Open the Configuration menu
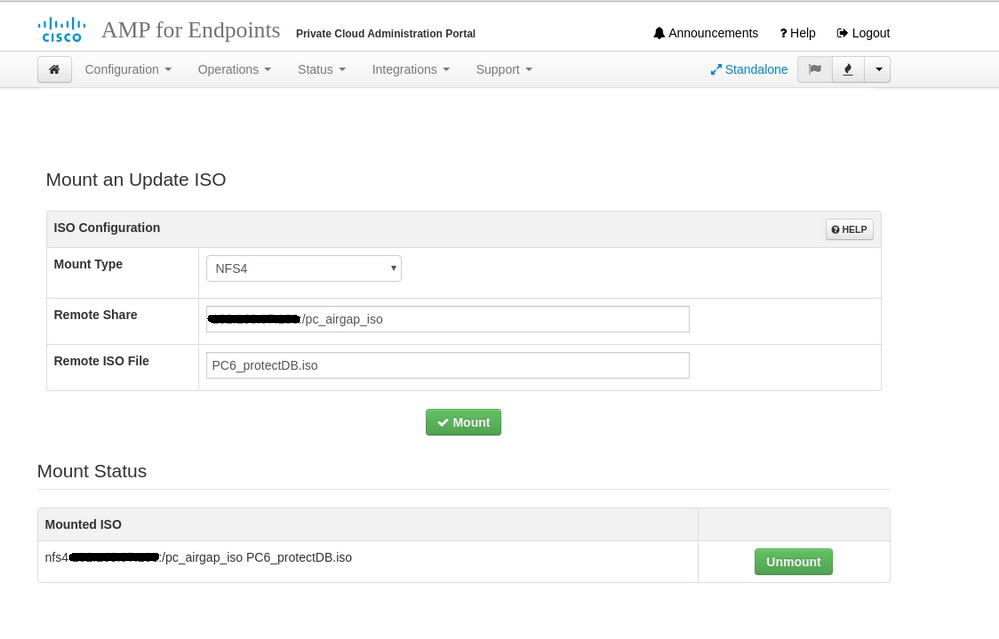The width and height of the screenshot is (999, 639). click(128, 69)
